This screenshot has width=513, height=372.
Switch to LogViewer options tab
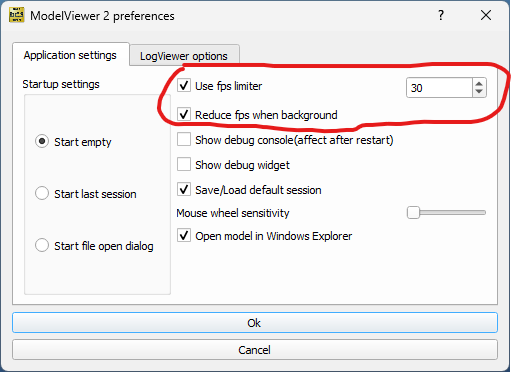click(184, 56)
